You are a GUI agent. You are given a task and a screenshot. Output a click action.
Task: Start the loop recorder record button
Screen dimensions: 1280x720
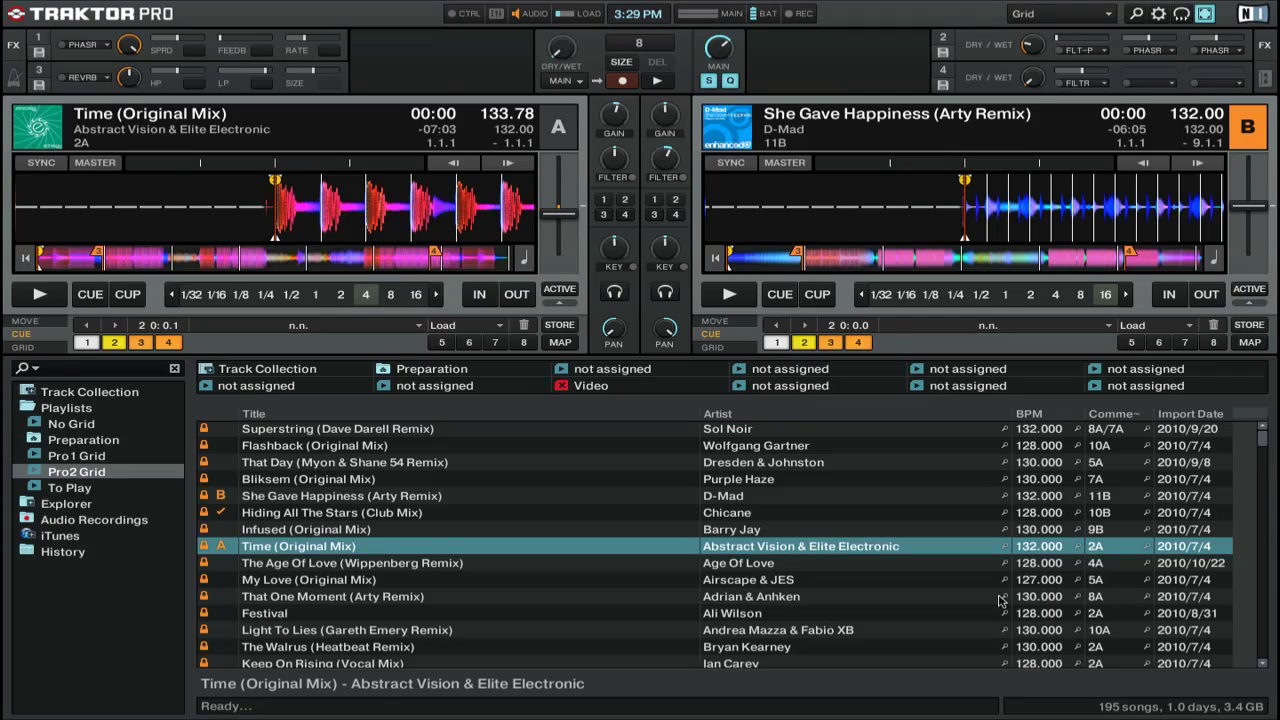[x=622, y=81]
